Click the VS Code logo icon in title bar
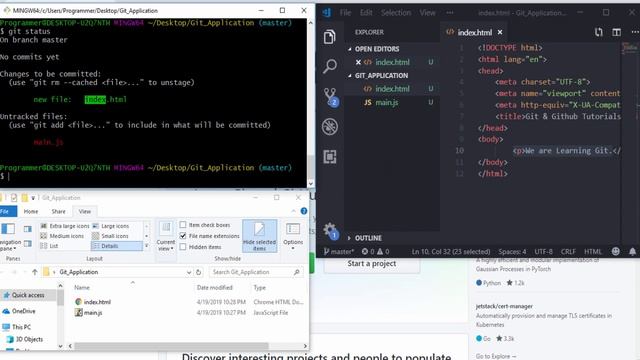Screen dimensions: 640x360 (327, 13)
